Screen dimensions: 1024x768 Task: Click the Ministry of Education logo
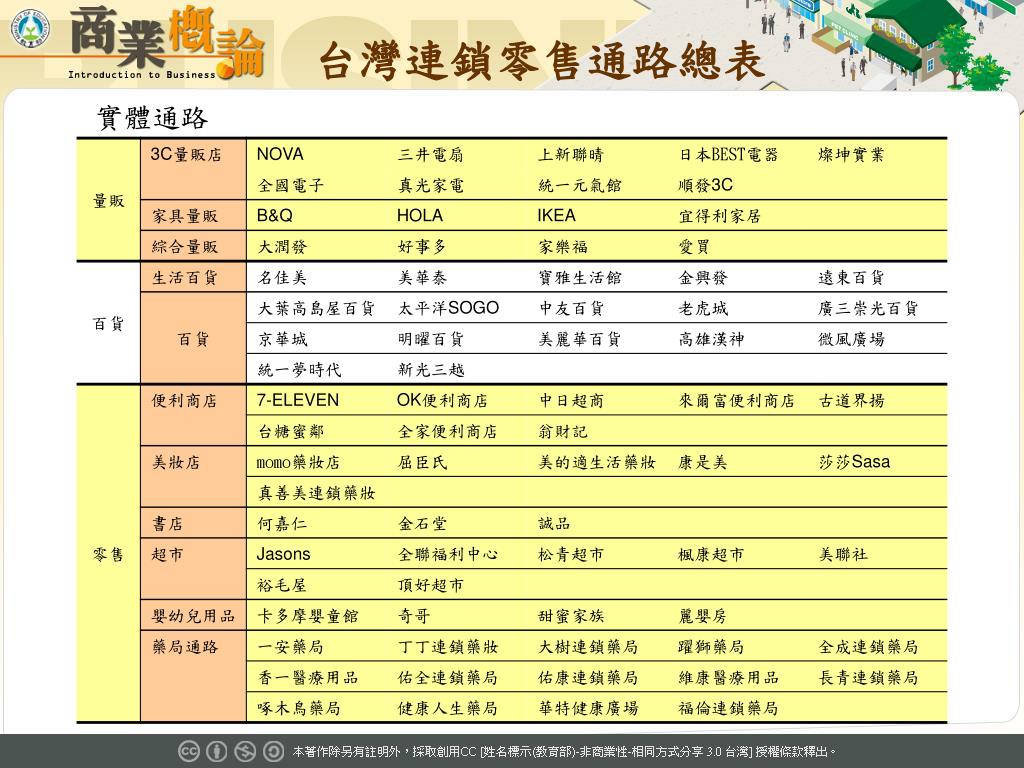(x=30, y=29)
